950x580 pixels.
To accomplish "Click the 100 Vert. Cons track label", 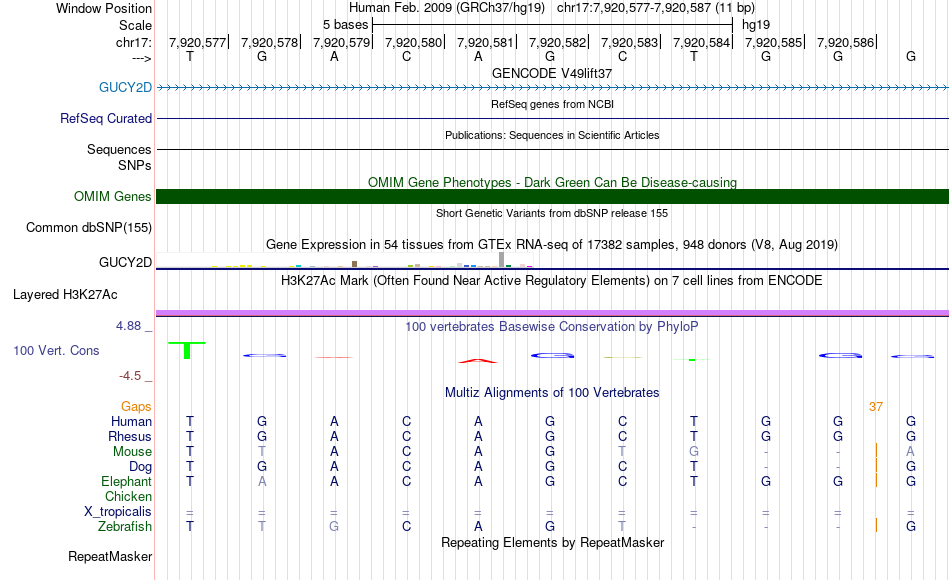I will point(56,350).
